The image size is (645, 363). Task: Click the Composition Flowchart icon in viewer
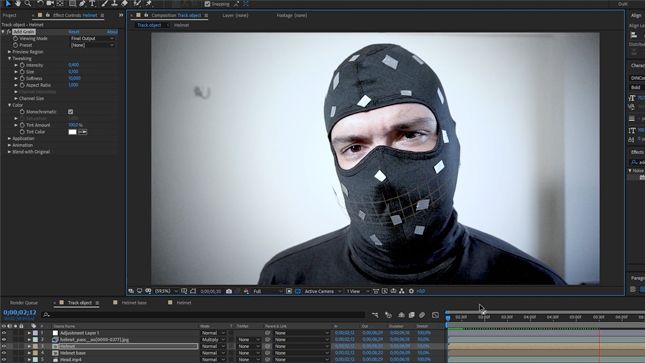click(x=402, y=291)
